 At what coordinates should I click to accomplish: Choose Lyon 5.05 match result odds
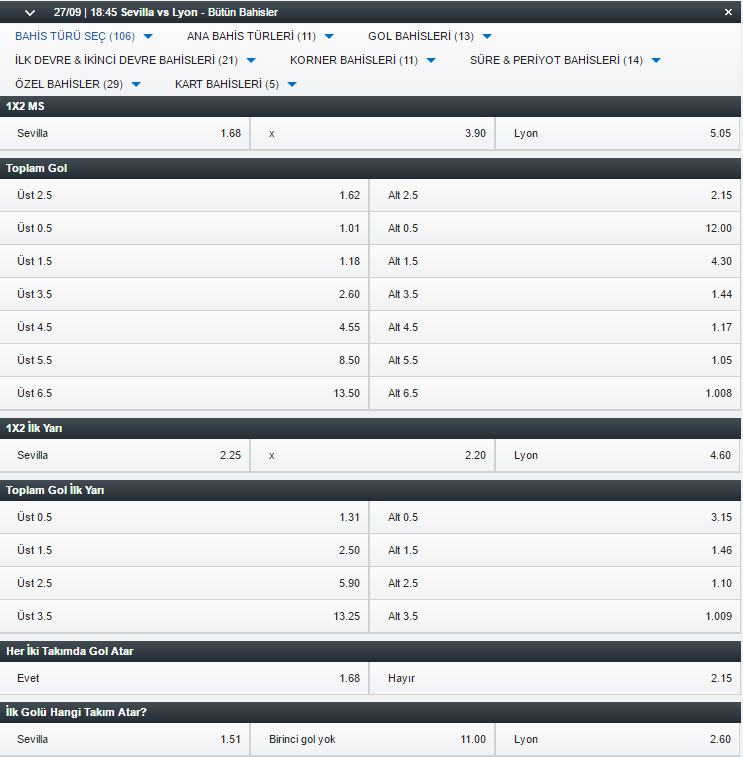pos(618,133)
